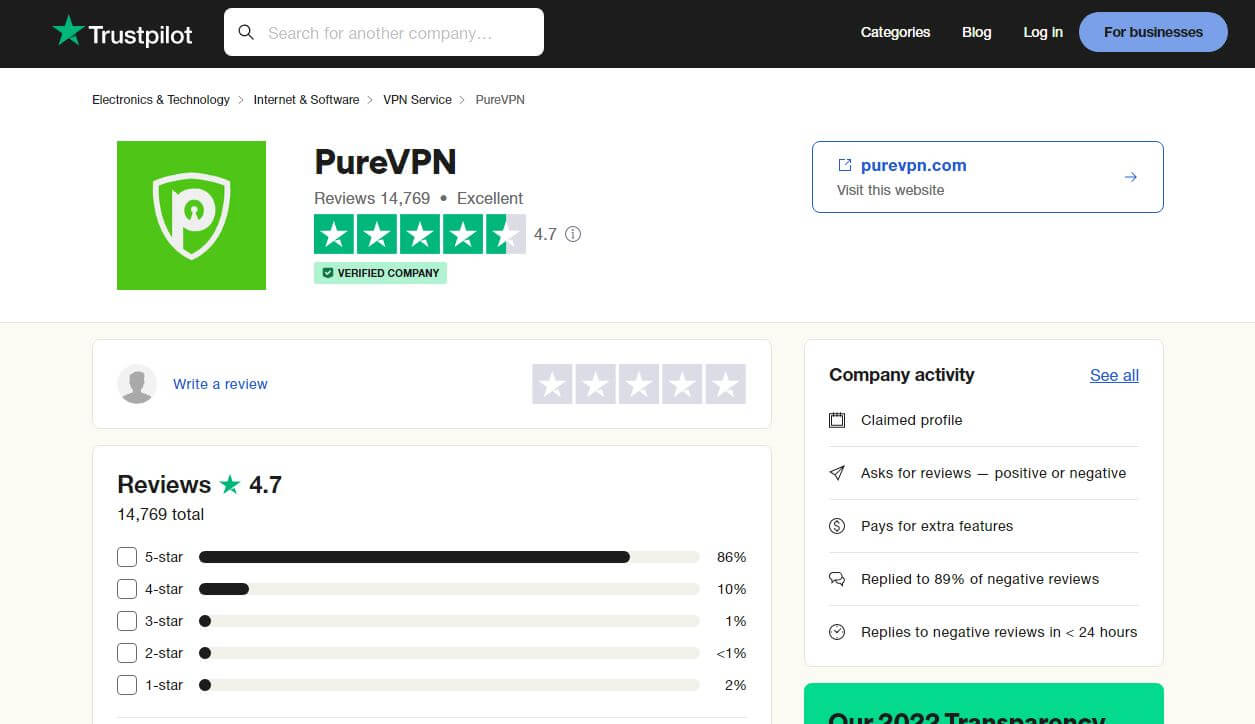Go to Electronics & Technology breadcrumb
1255x724 pixels.
tap(161, 100)
